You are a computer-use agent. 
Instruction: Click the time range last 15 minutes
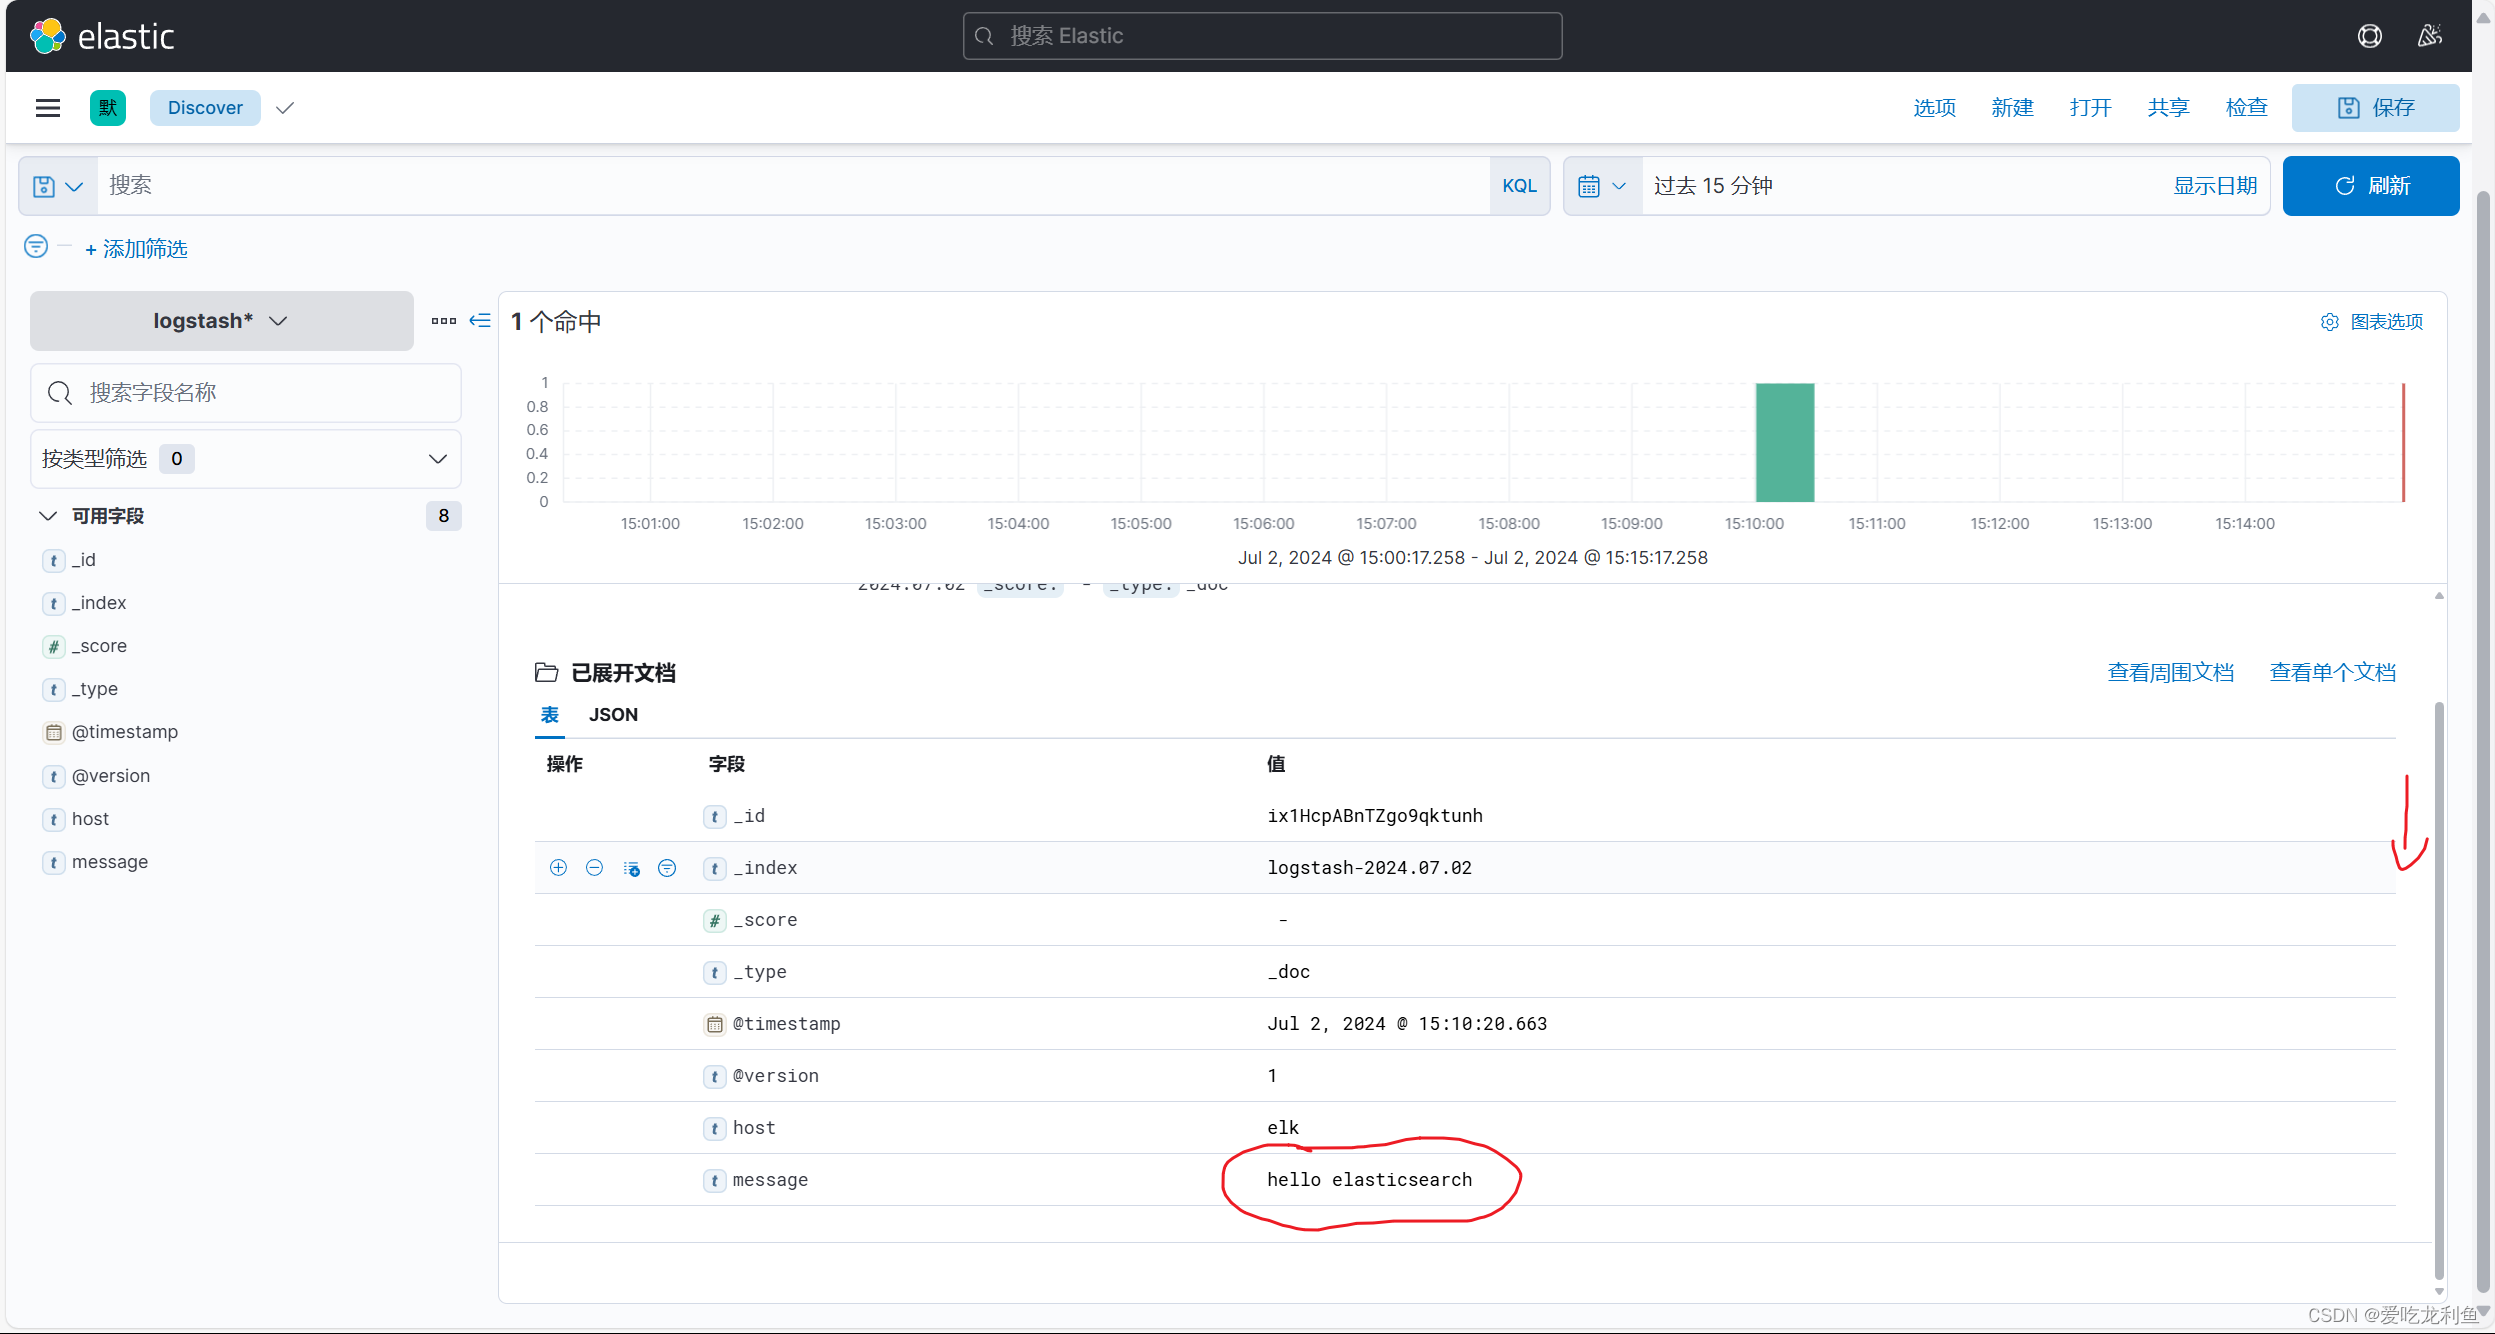pos(1713,186)
